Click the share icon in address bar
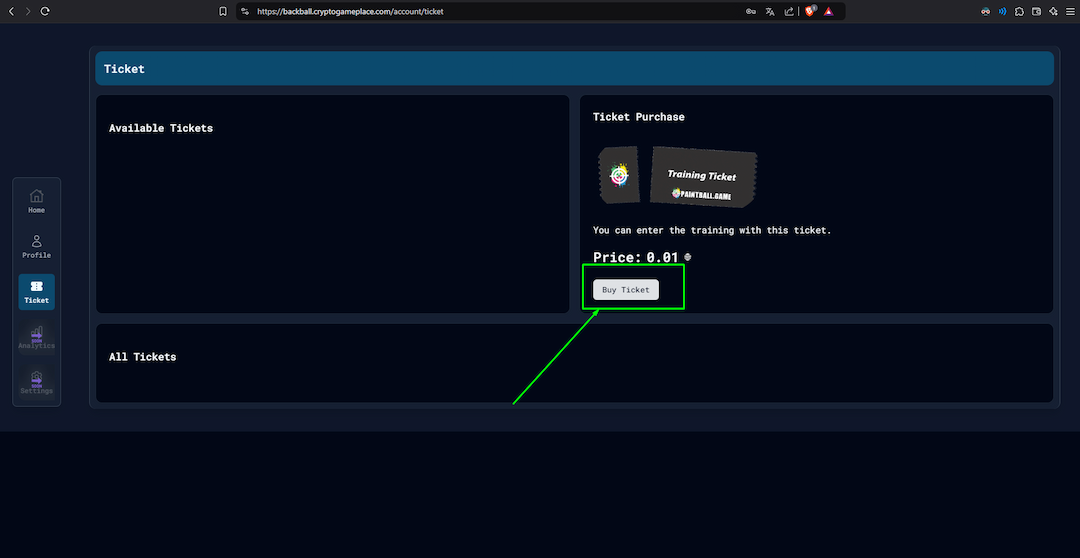 tap(789, 11)
